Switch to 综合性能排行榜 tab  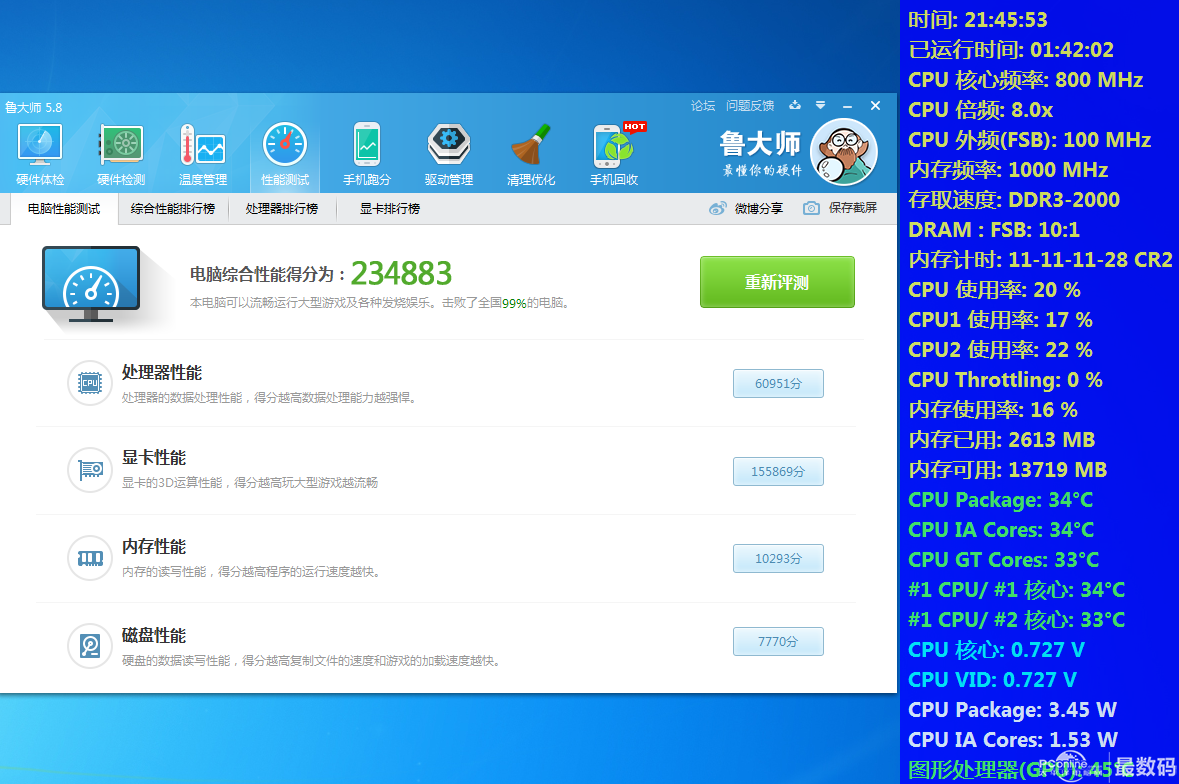coord(173,209)
